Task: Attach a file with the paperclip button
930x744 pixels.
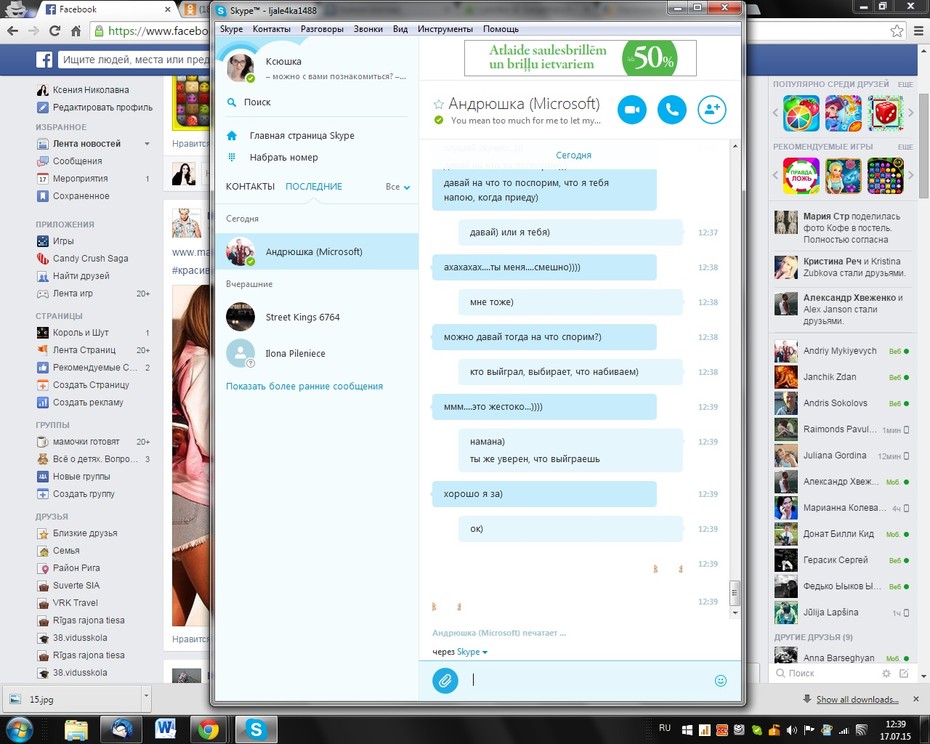Action: click(445, 681)
